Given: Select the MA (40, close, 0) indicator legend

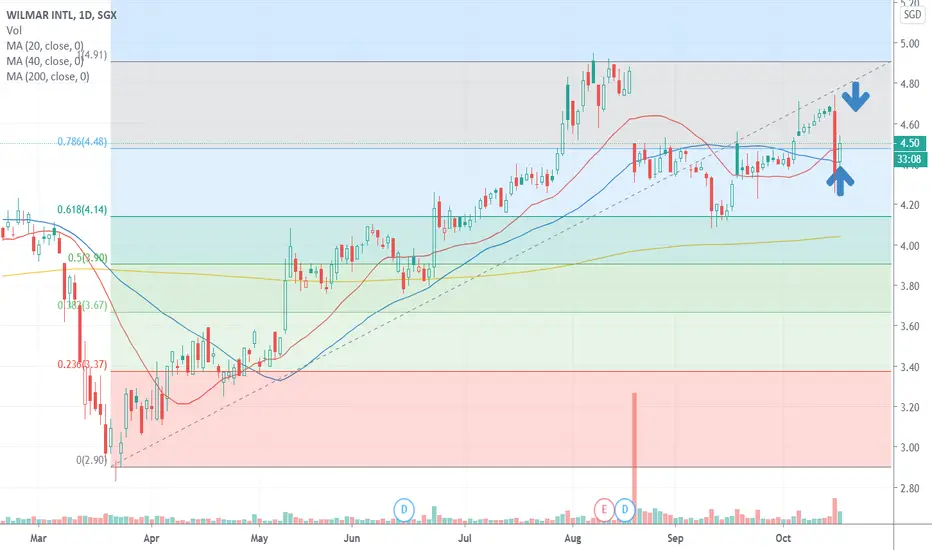Looking at the screenshot, I should (45, 61).
